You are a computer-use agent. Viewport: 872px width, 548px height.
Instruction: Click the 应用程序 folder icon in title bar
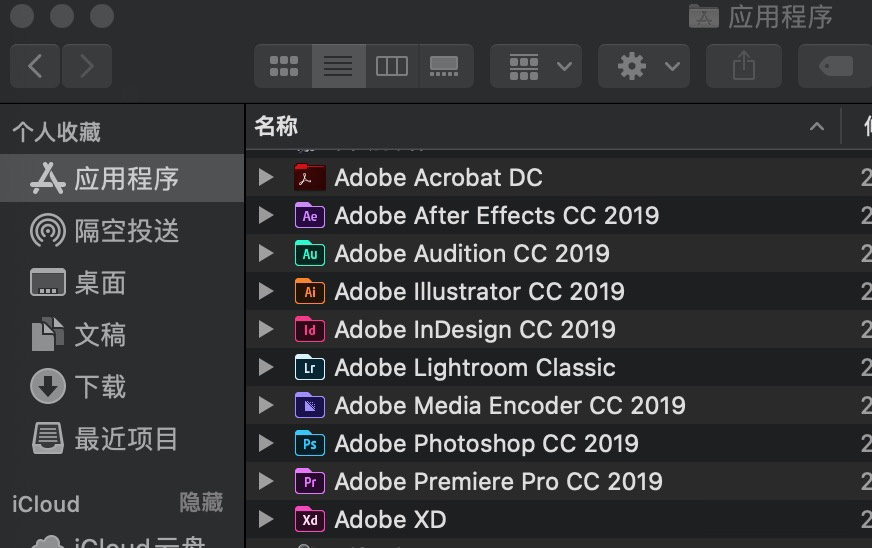pos(703,16)
